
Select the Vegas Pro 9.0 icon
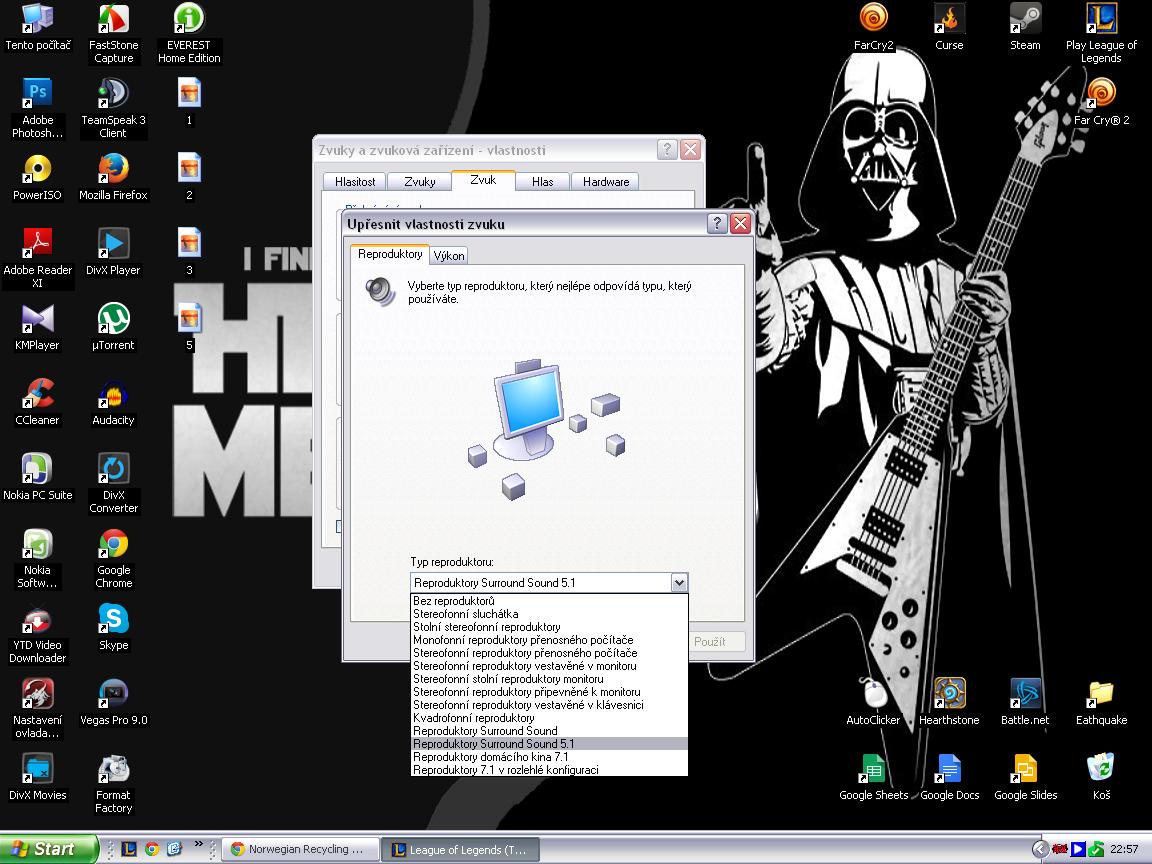click(113, 696)
